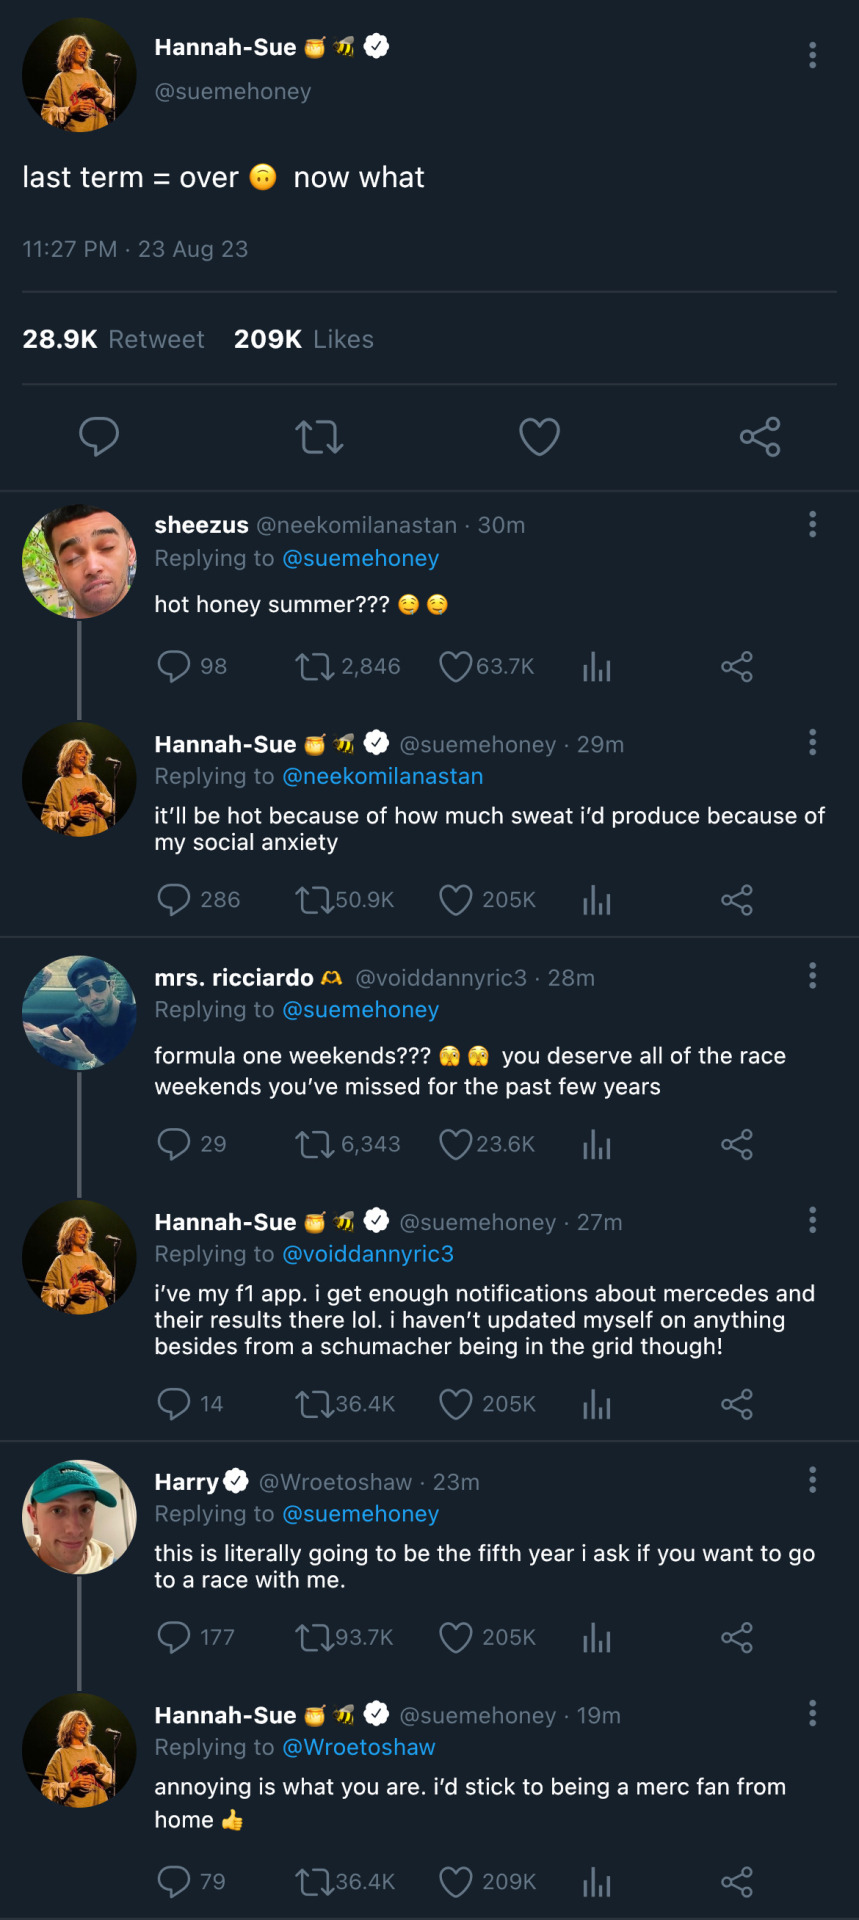Retweet the "social anxiety" reply
This screenshot has width=859, height=1920.
[x=316, y=900]
